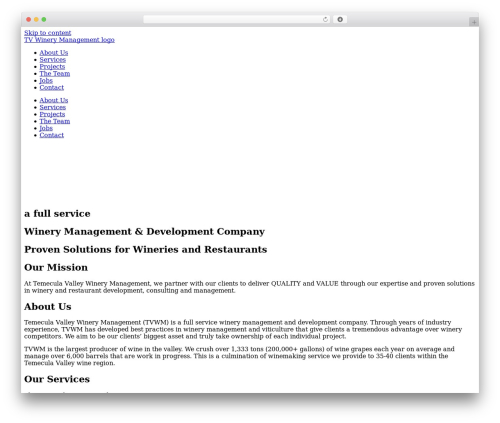Image resolution: width=500 pixels, height=423 pixels.
Task: Open Services in the first menu list
Action: pyautogui.click(x=53, y=60)
